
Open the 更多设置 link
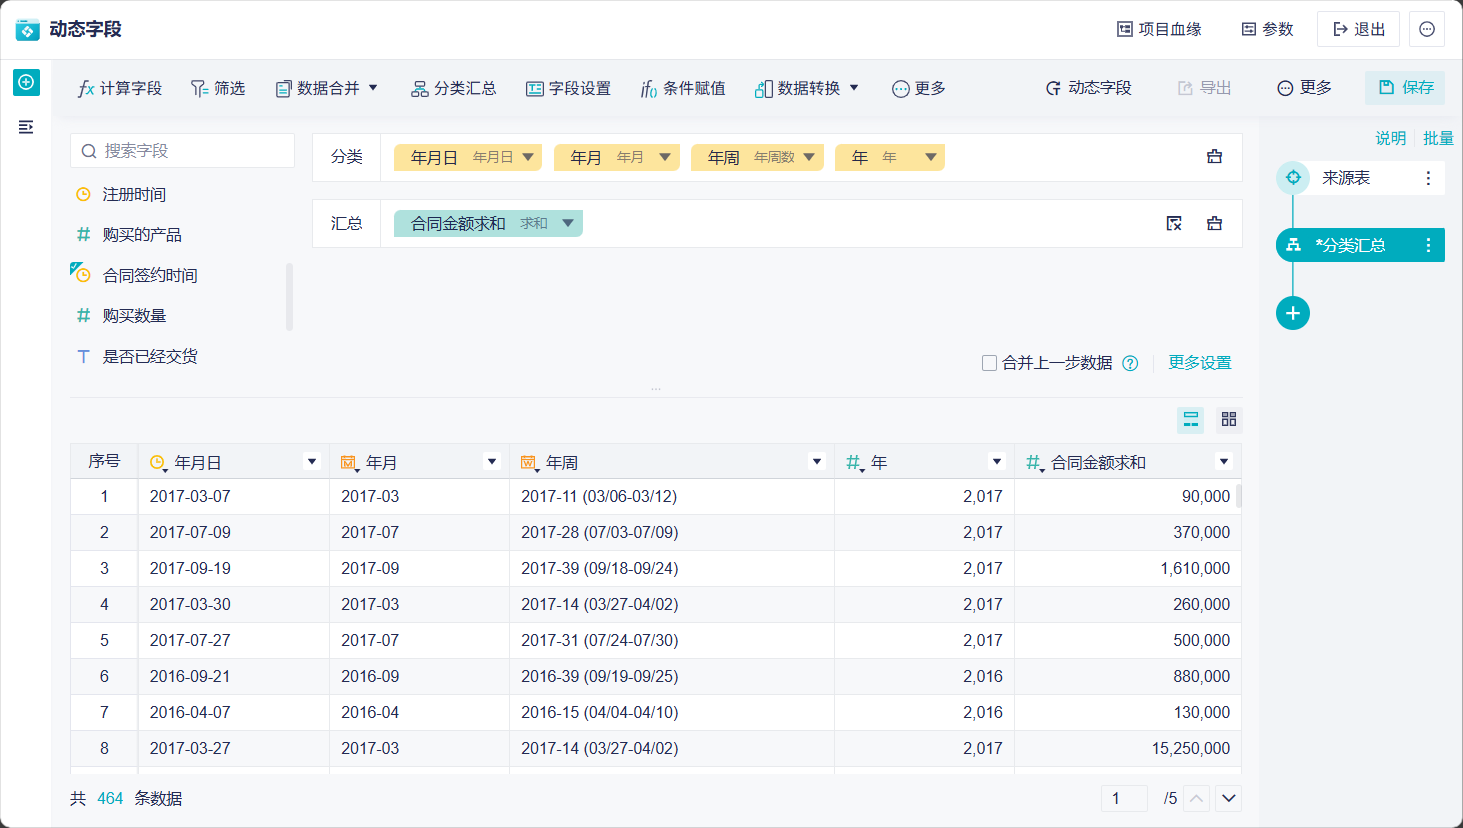1200,363
